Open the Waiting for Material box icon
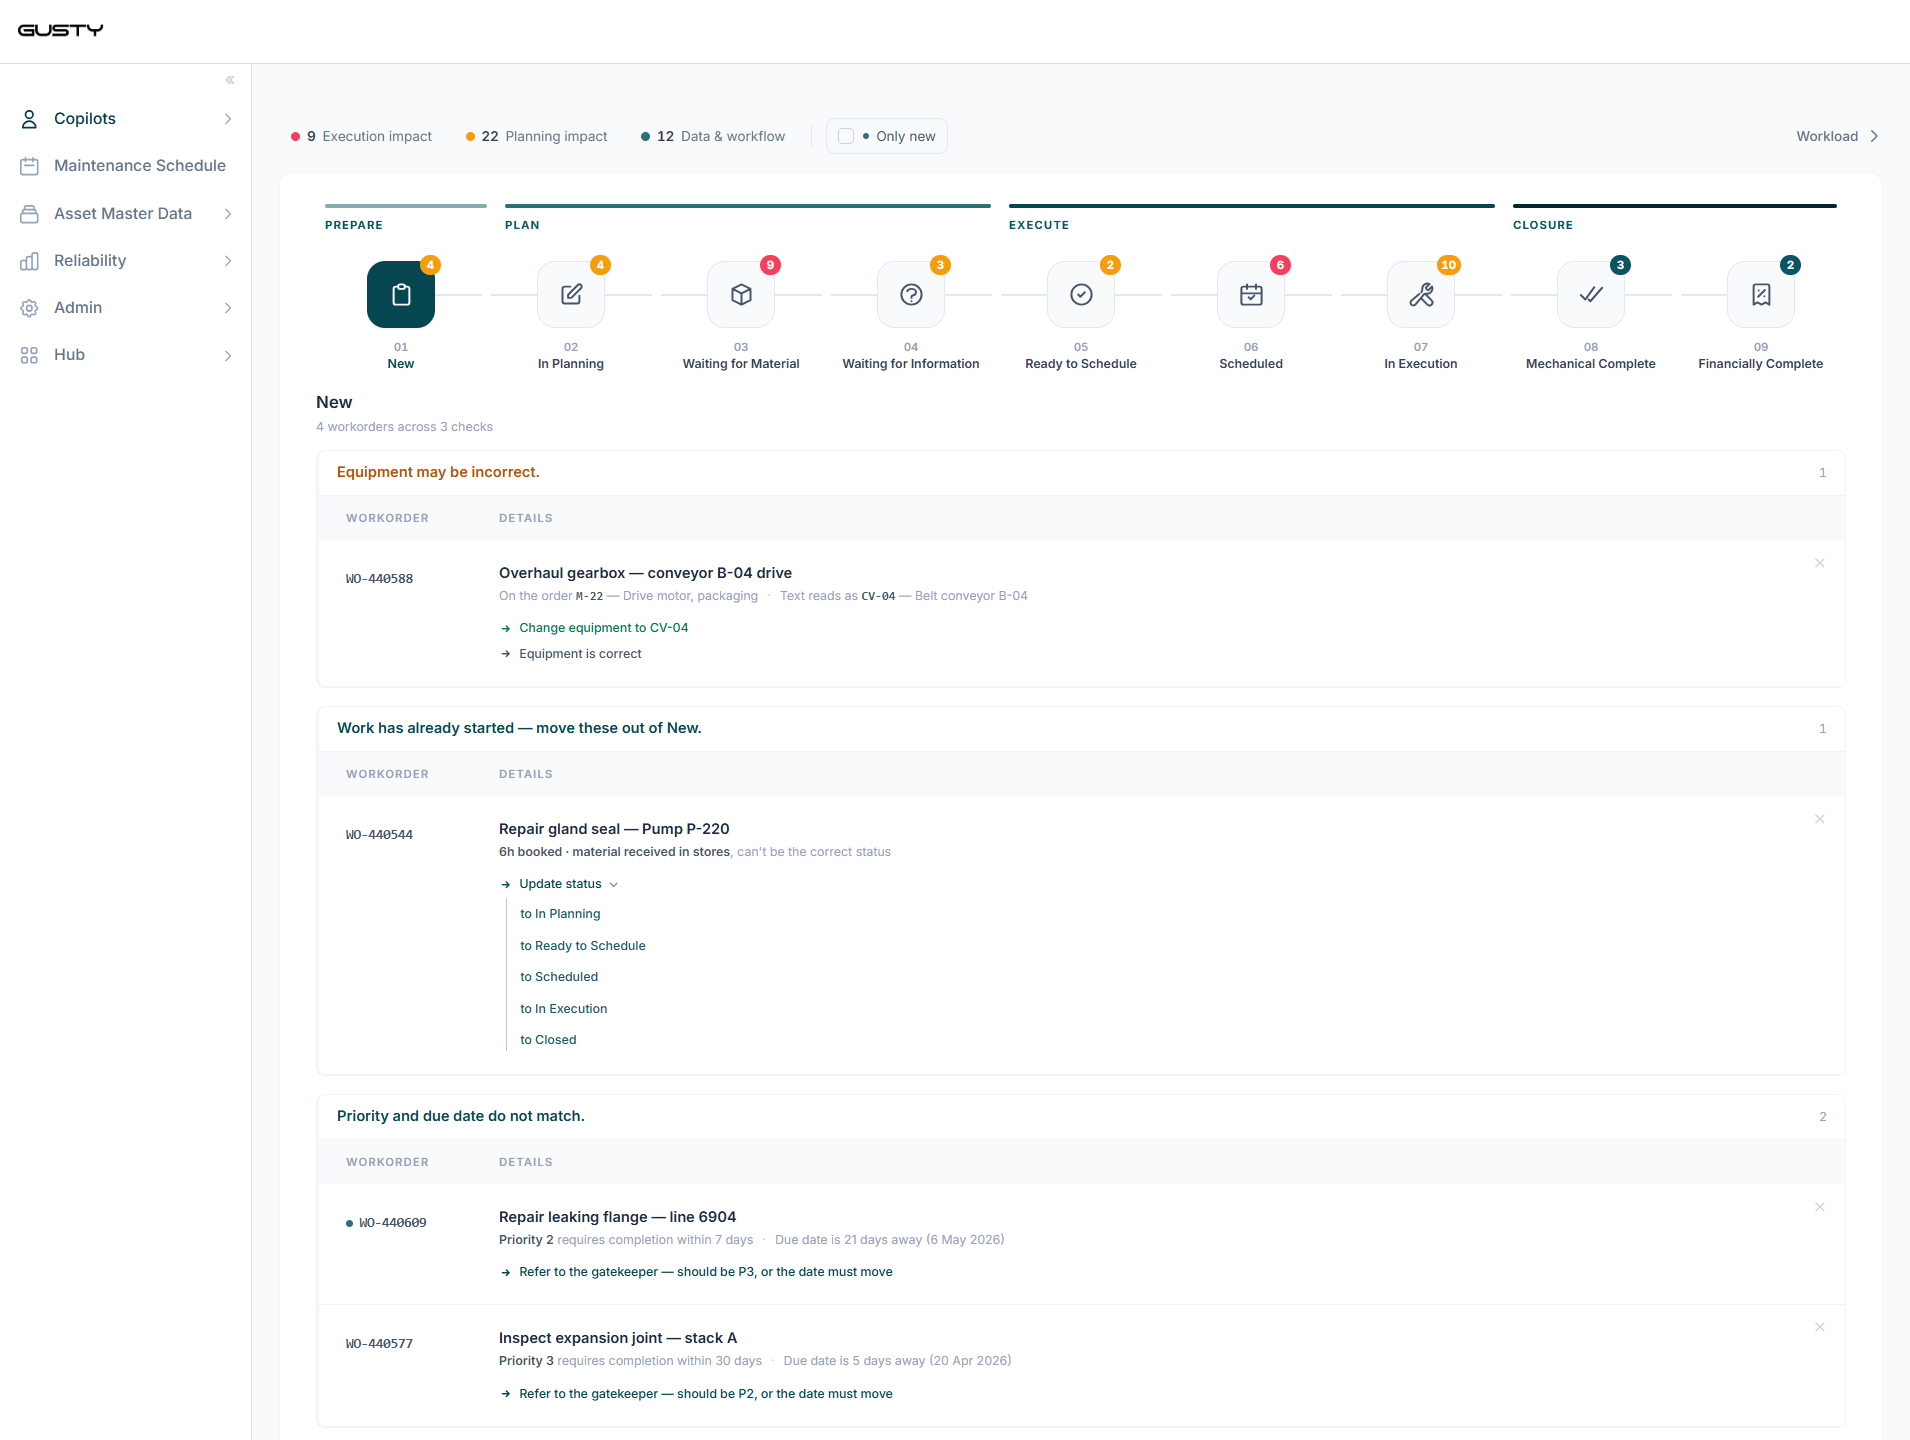1910x1440 pixels. pos(741,294)
